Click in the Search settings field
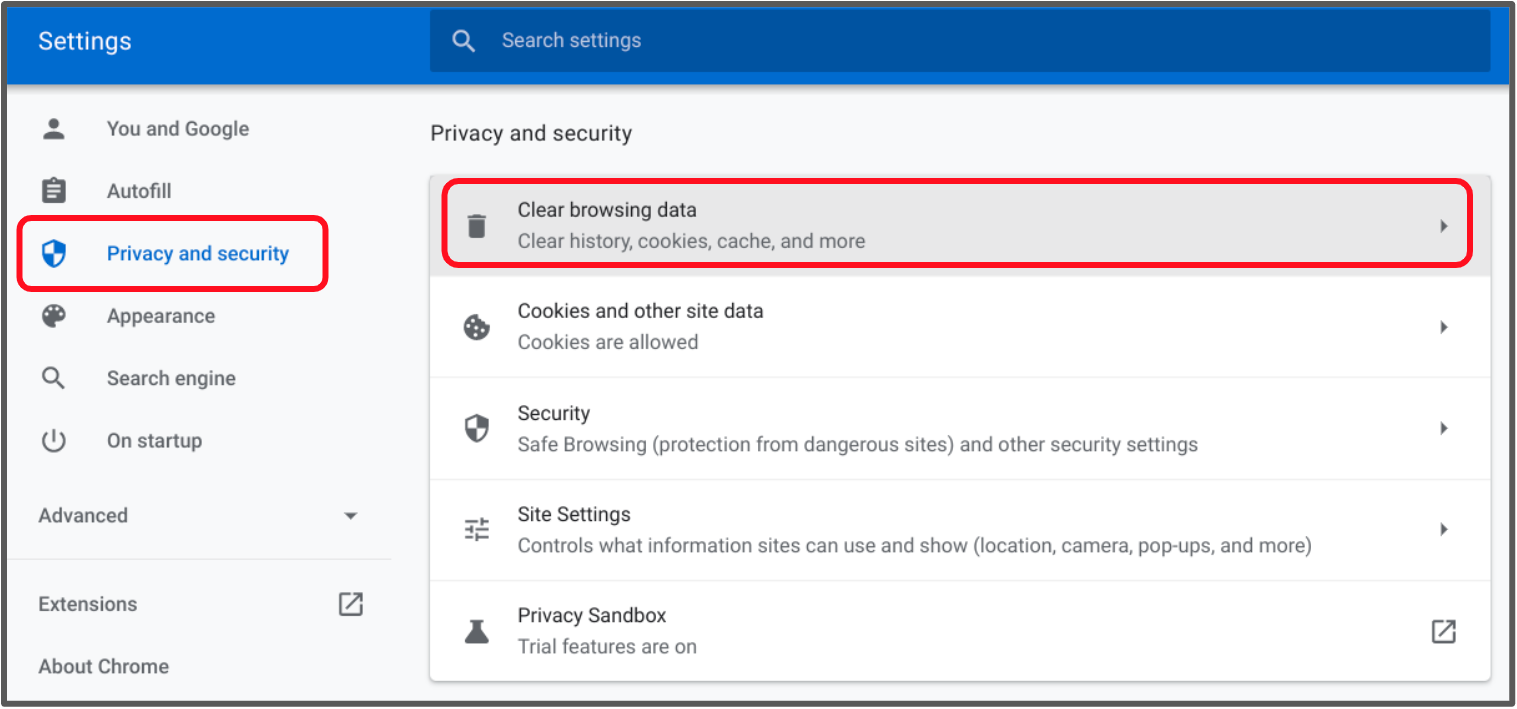 coord(960,41)
